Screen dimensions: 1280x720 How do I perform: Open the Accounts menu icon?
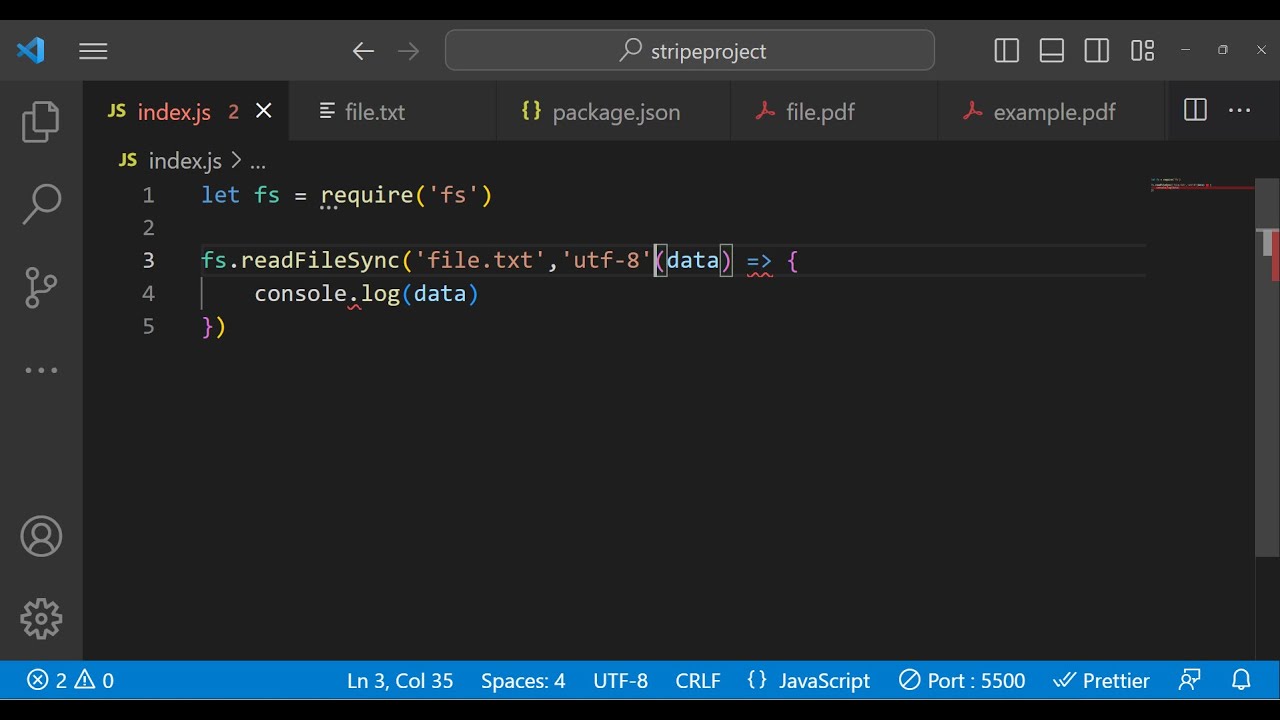tap(41, 537)
